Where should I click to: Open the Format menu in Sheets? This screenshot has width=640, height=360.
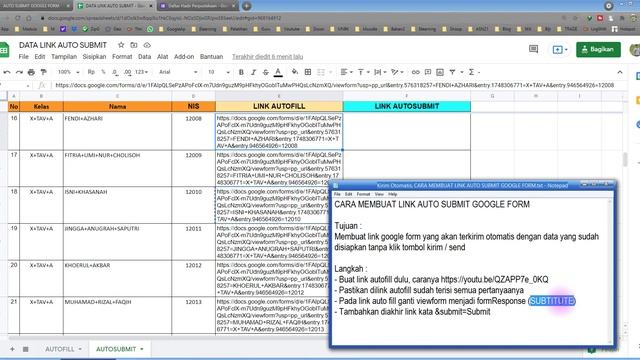(122, 57)
